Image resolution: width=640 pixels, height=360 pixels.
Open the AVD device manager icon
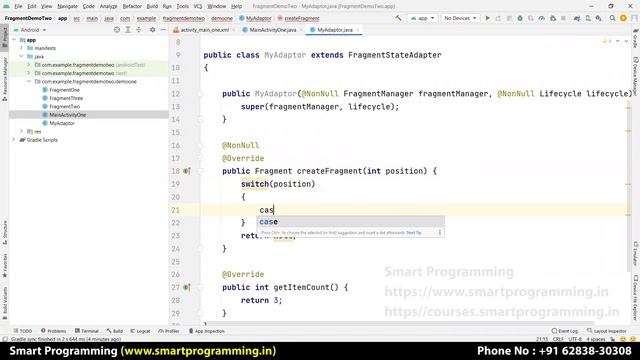(588, 18)
